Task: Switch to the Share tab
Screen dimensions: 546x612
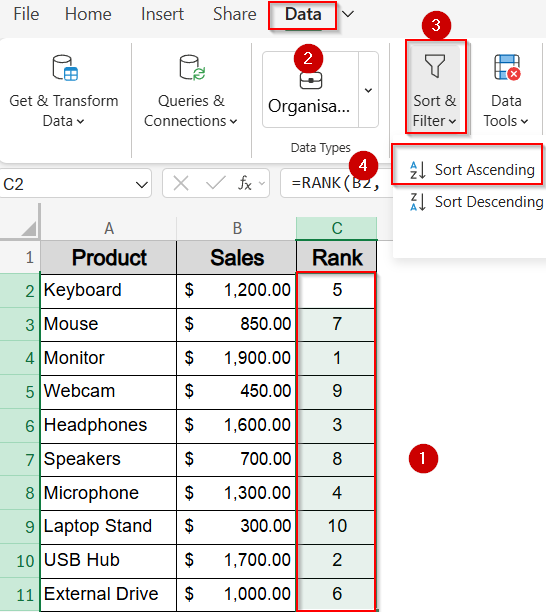Action: [x=235, y=14]
